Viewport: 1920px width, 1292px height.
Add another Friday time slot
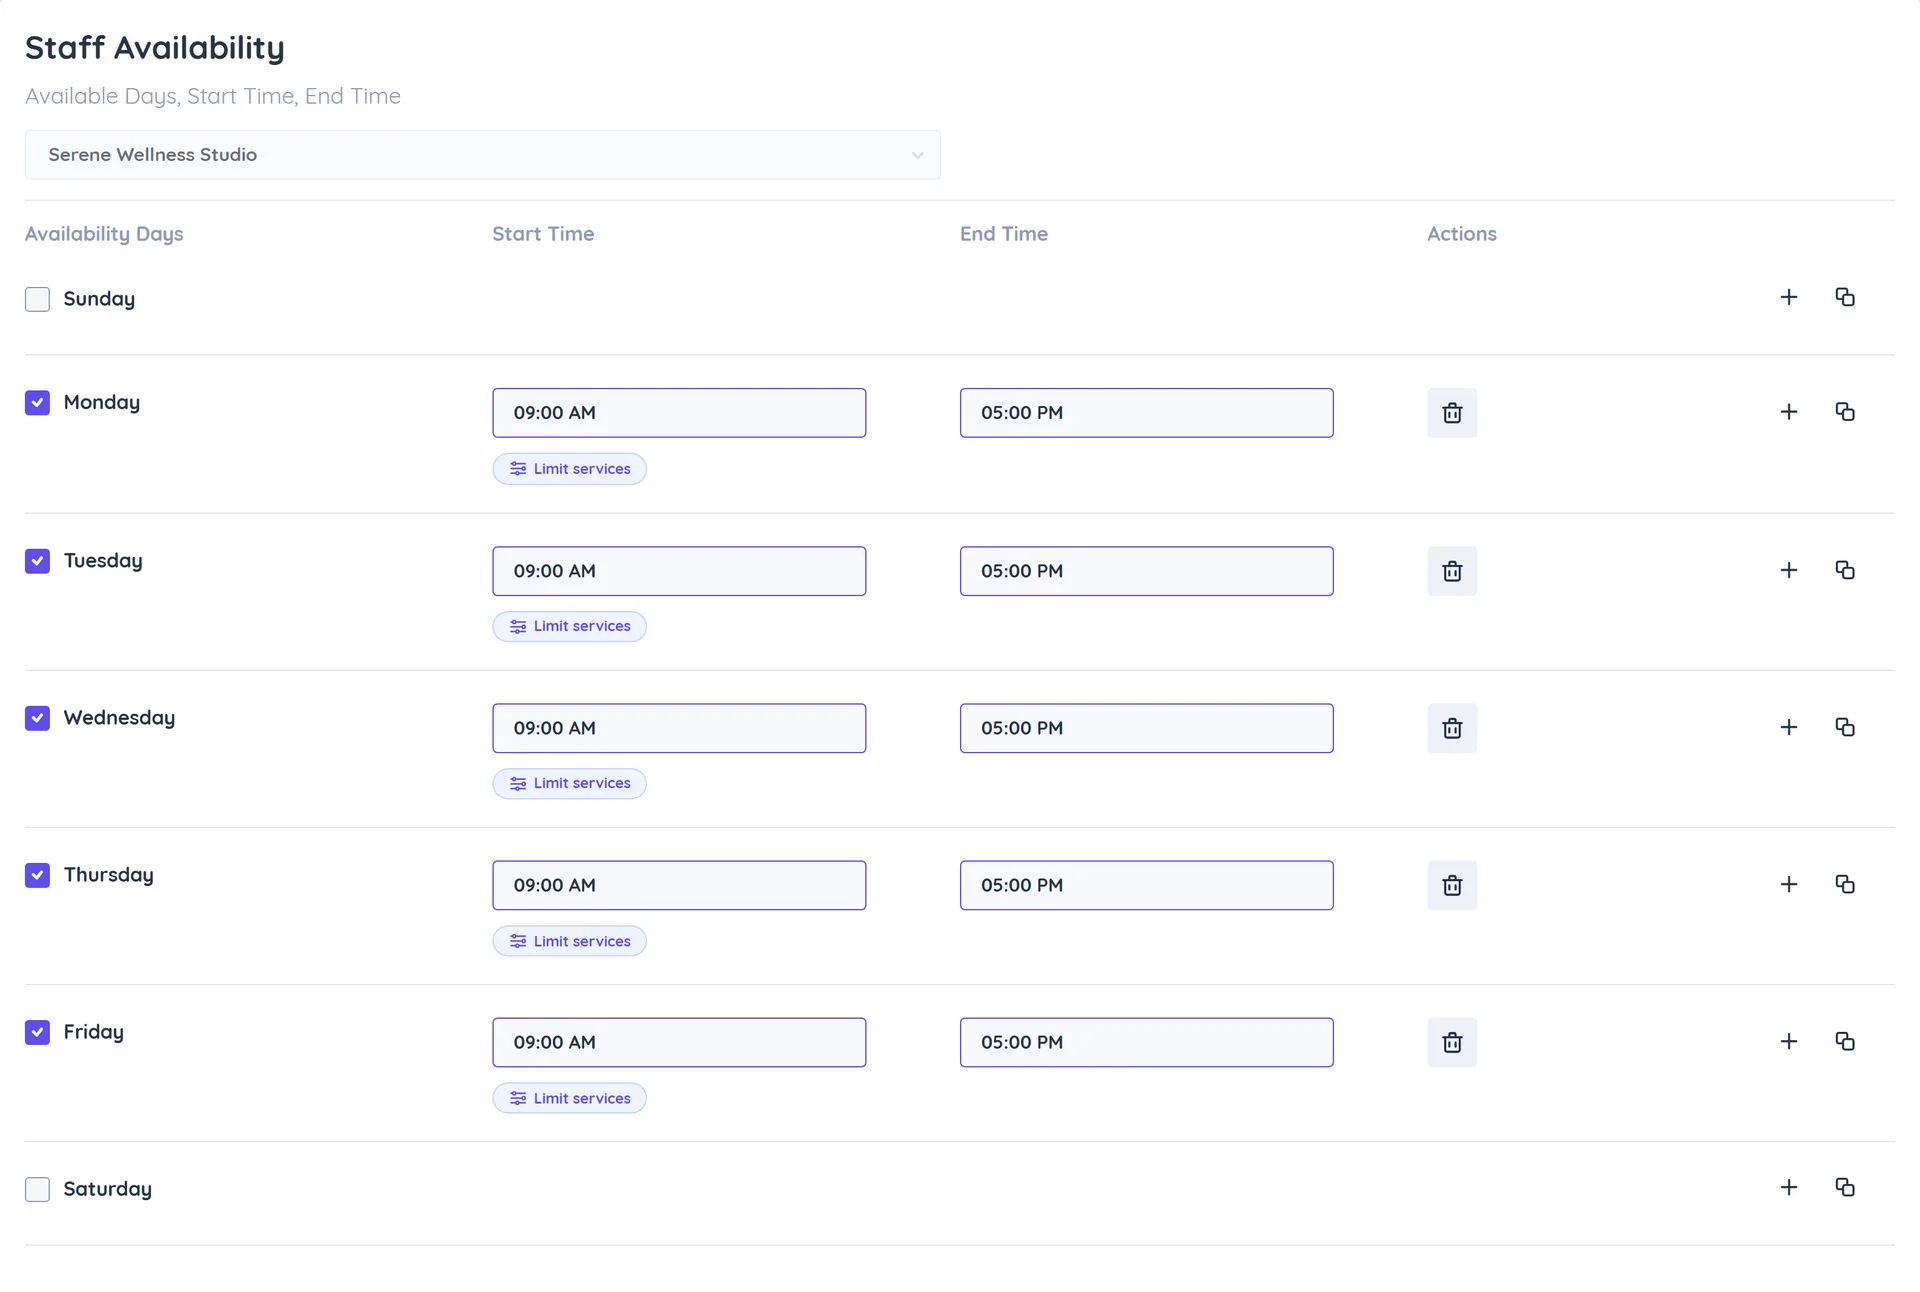pos(1789,1041)
